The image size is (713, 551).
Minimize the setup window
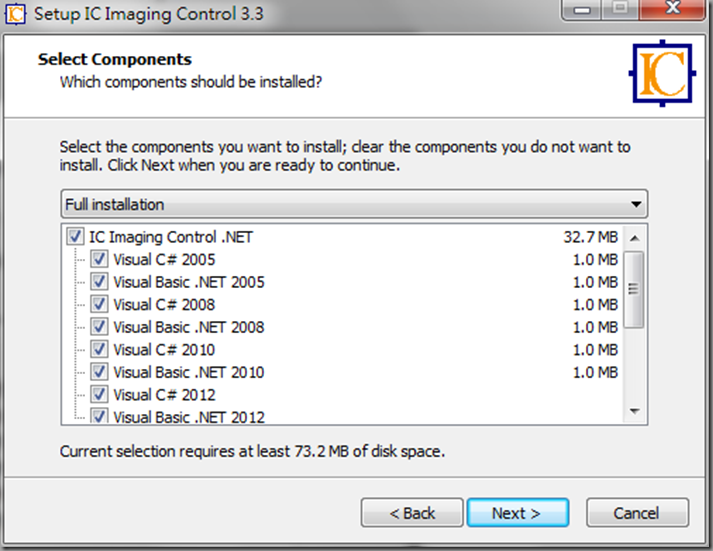(582, 9)
